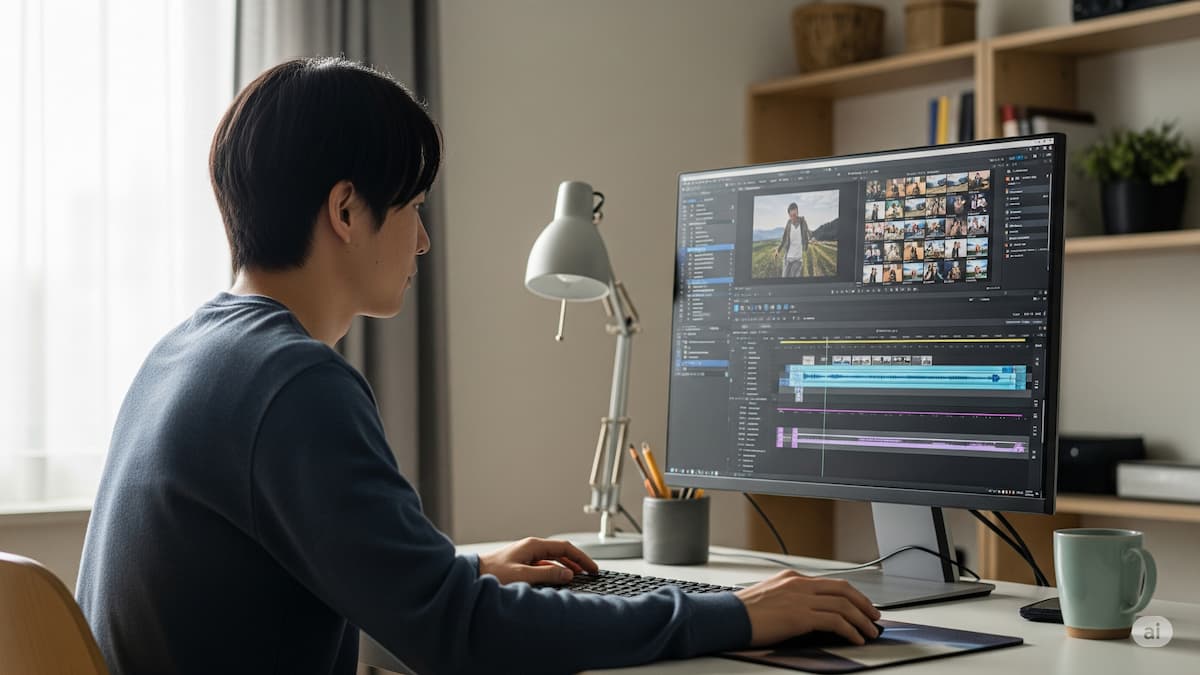
Task: Open the top-left thumbnail in the media grid
Action: click(x=874, y=190)
